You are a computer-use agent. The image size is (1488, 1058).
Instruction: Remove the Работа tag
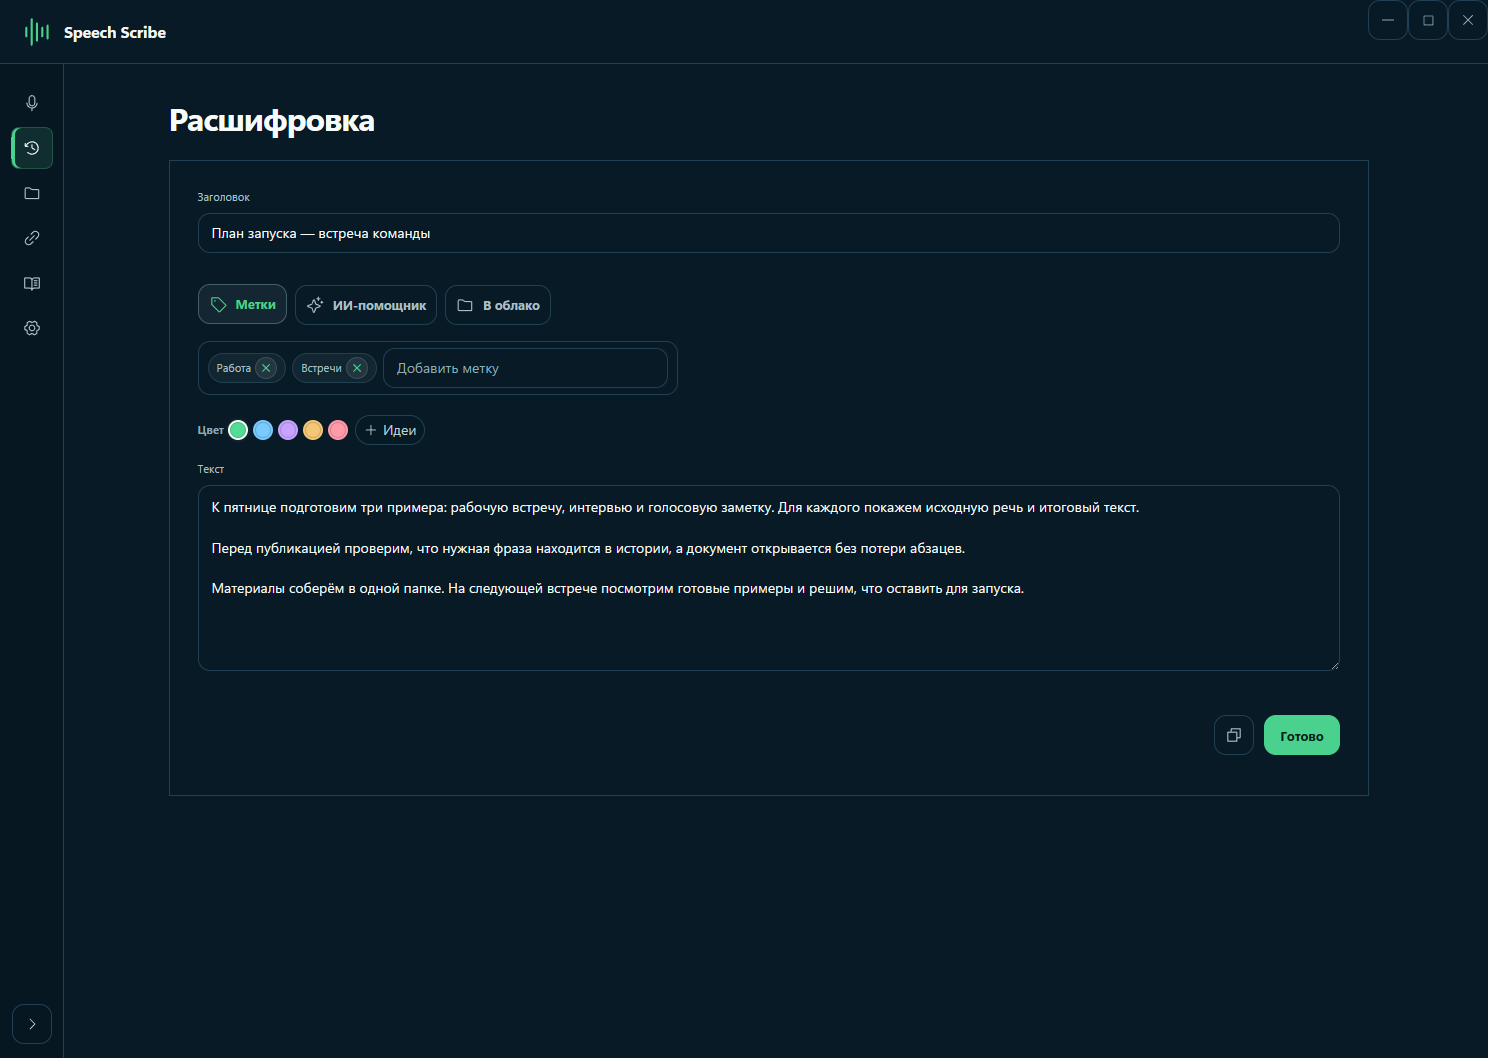point(266,368)
